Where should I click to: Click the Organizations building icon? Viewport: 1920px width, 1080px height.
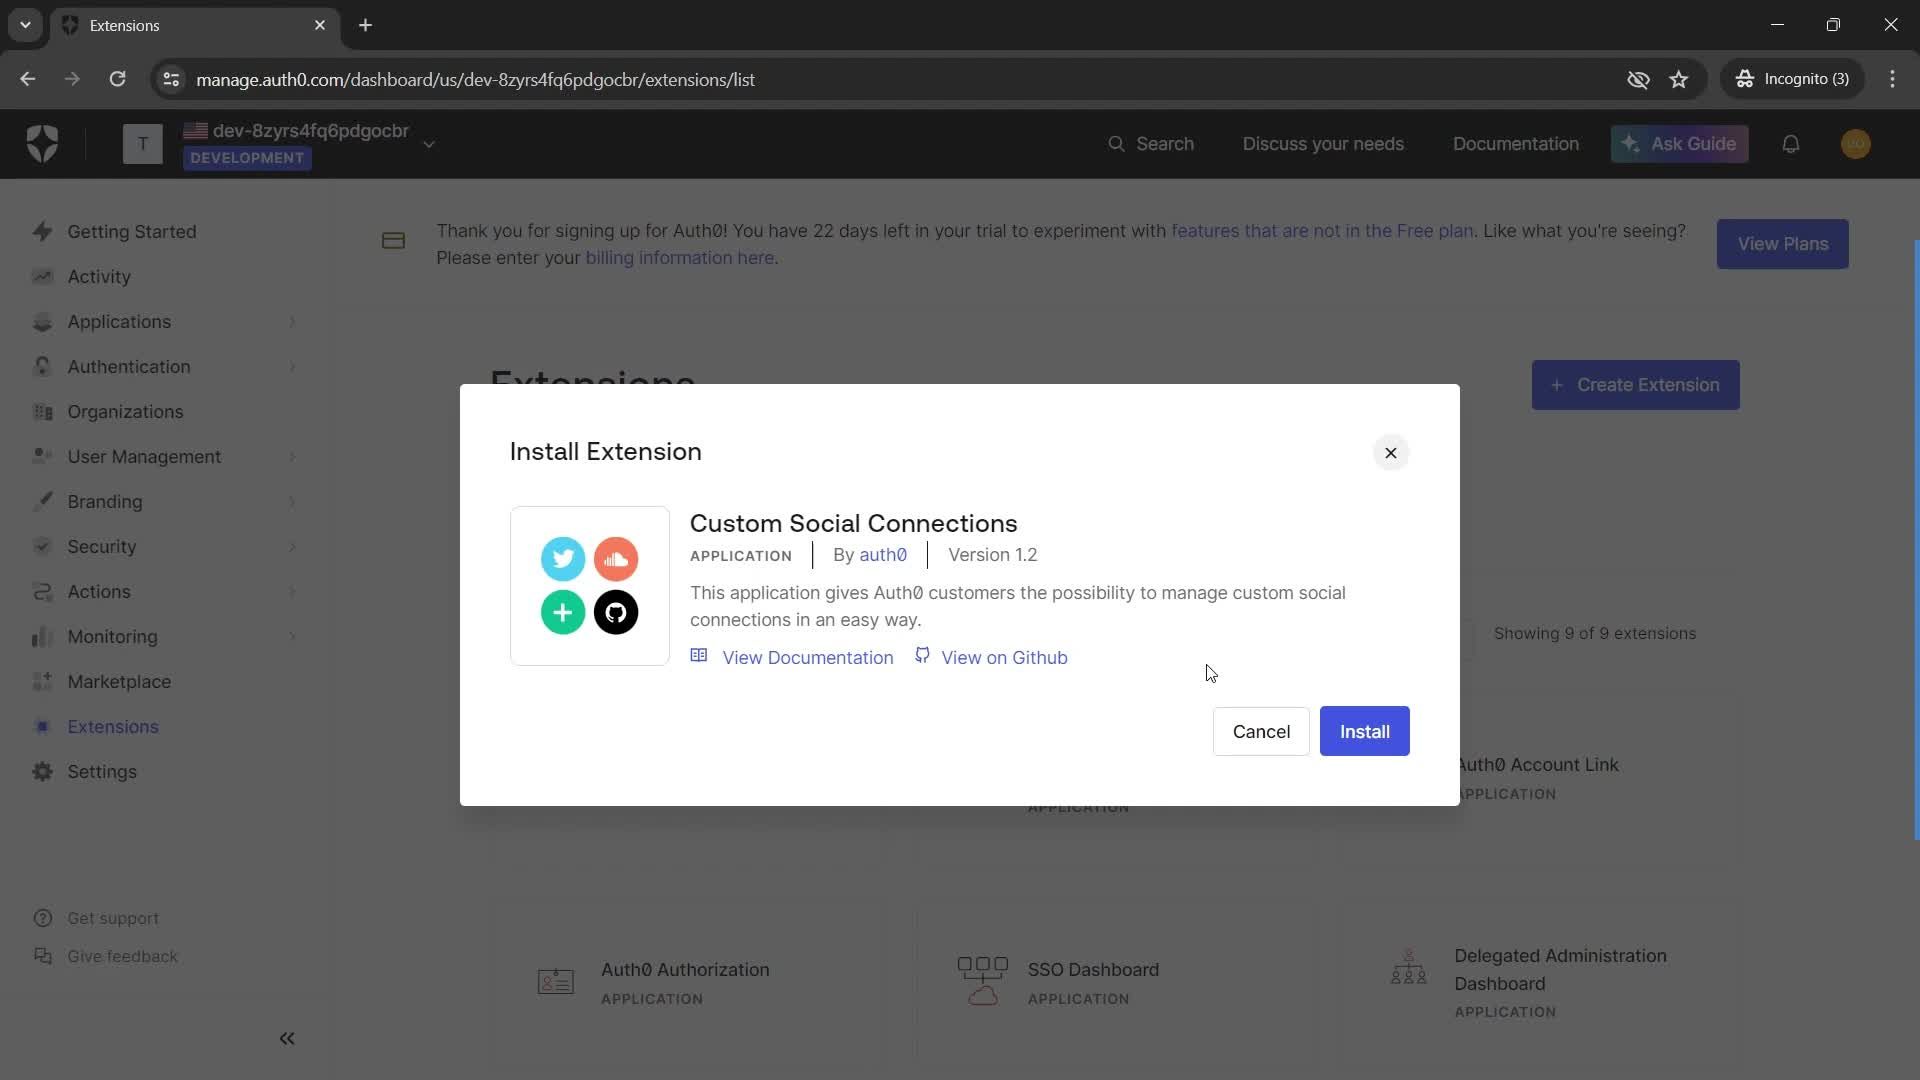click(42, 412)
